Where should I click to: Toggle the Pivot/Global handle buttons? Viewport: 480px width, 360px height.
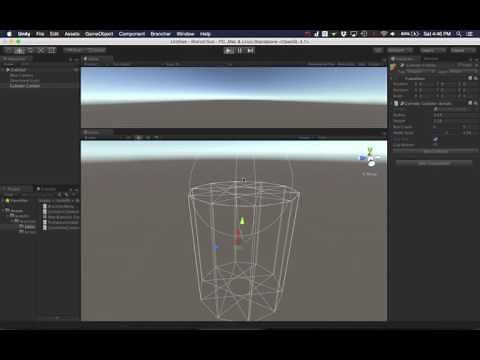tap(85, 50)
